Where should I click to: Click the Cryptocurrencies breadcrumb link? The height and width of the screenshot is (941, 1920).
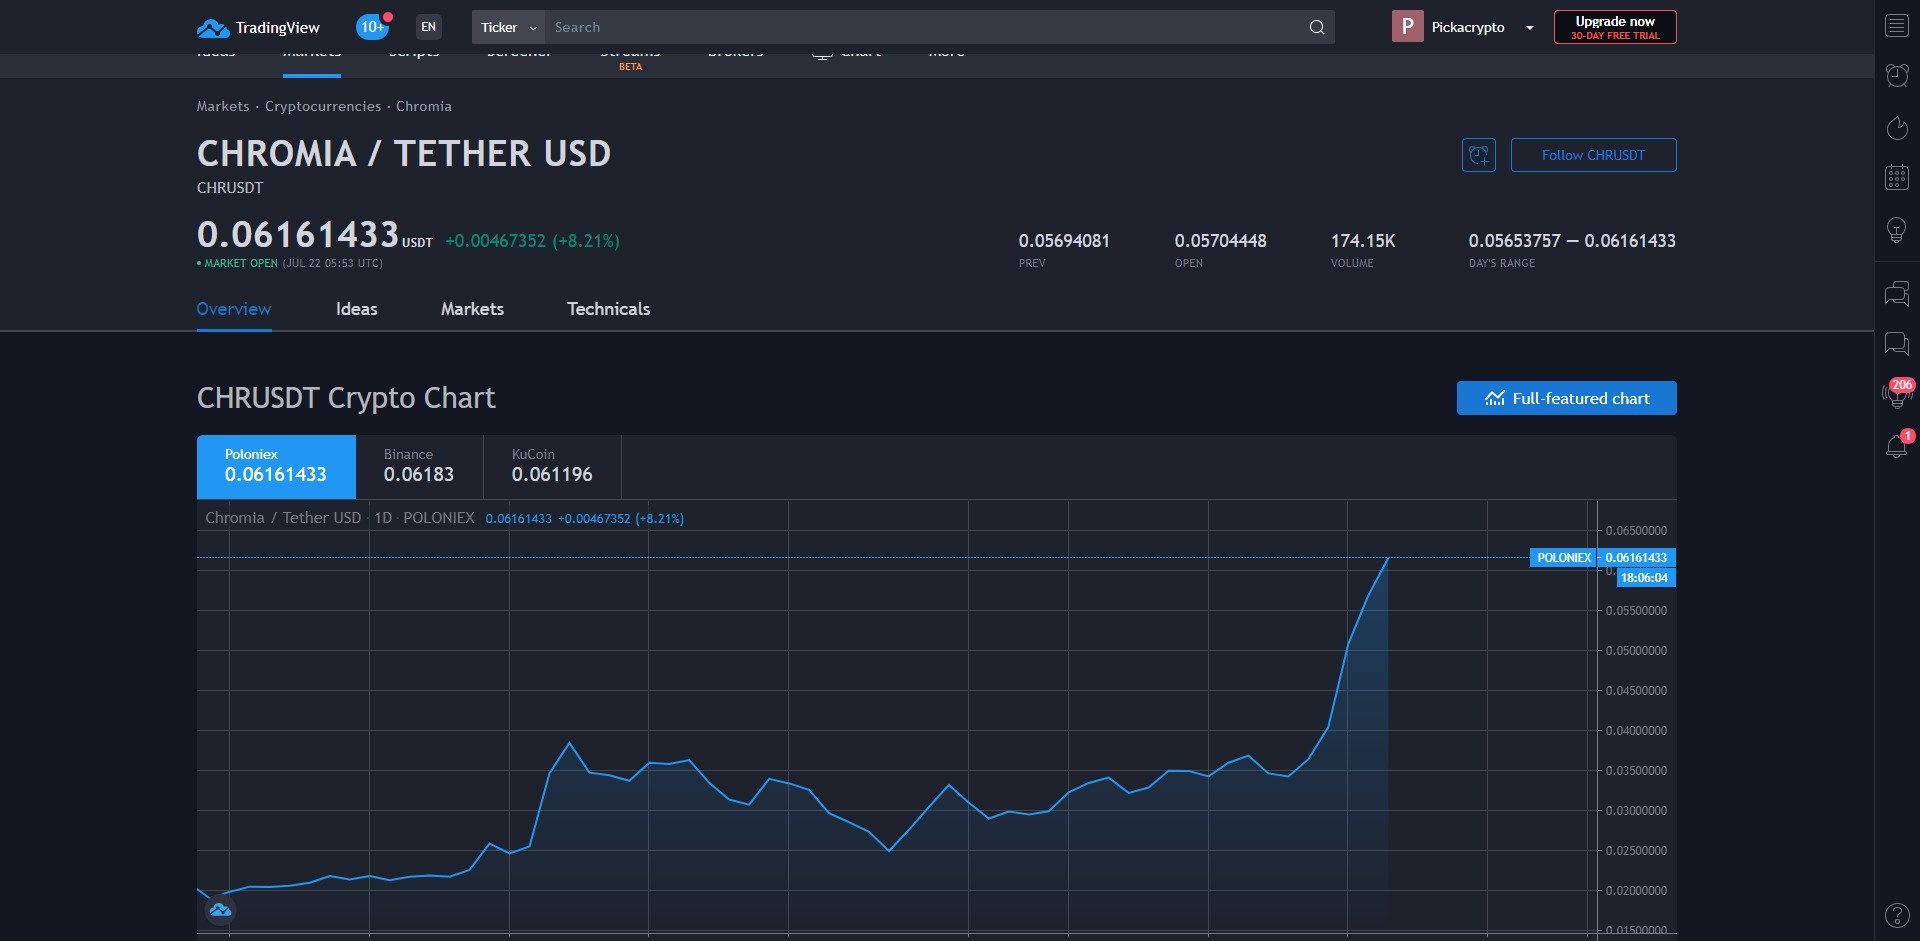coord(323,106)
